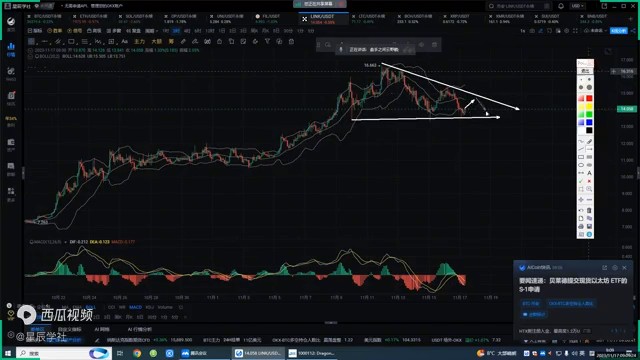Switch to the XRP/USDT tab
The image size is (640, 360).
[x=460, y=18]
